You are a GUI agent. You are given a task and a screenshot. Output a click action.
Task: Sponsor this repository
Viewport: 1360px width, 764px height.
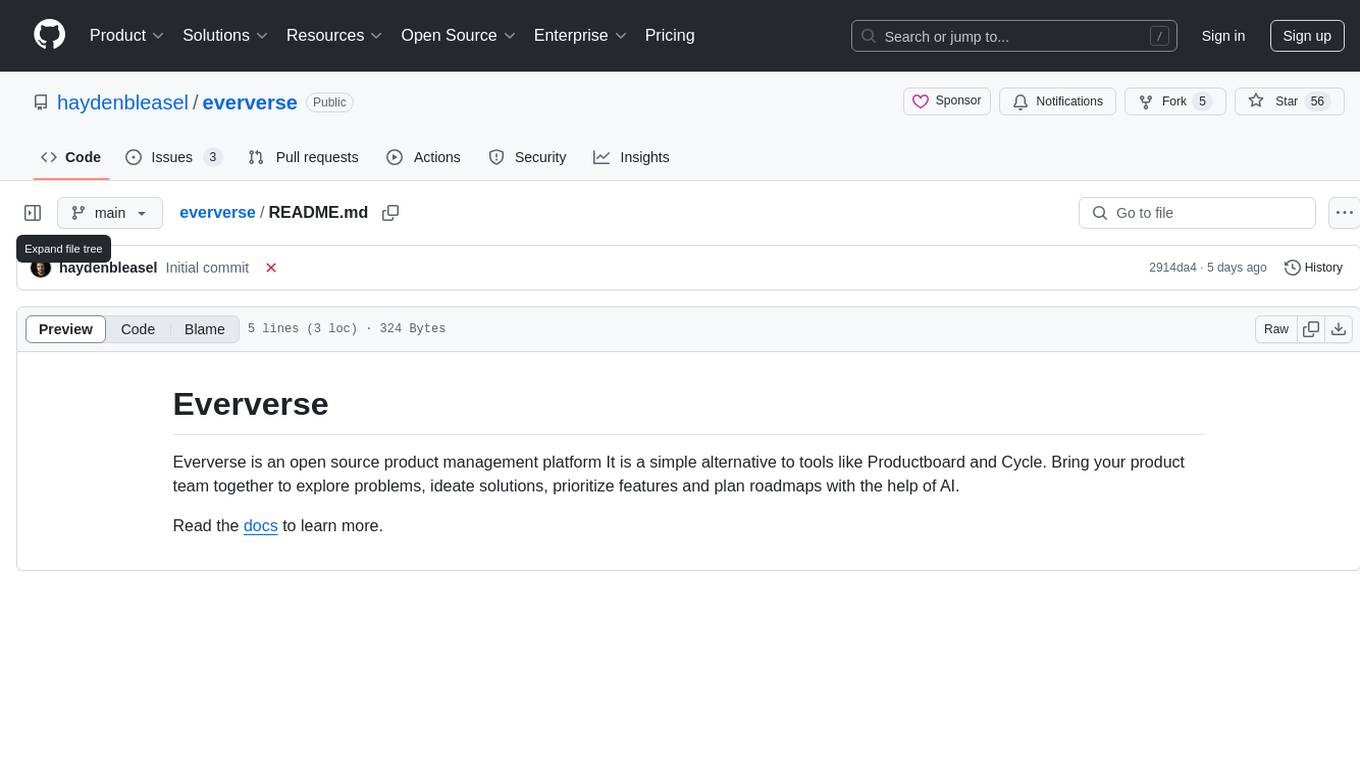(x=947, y=101)
